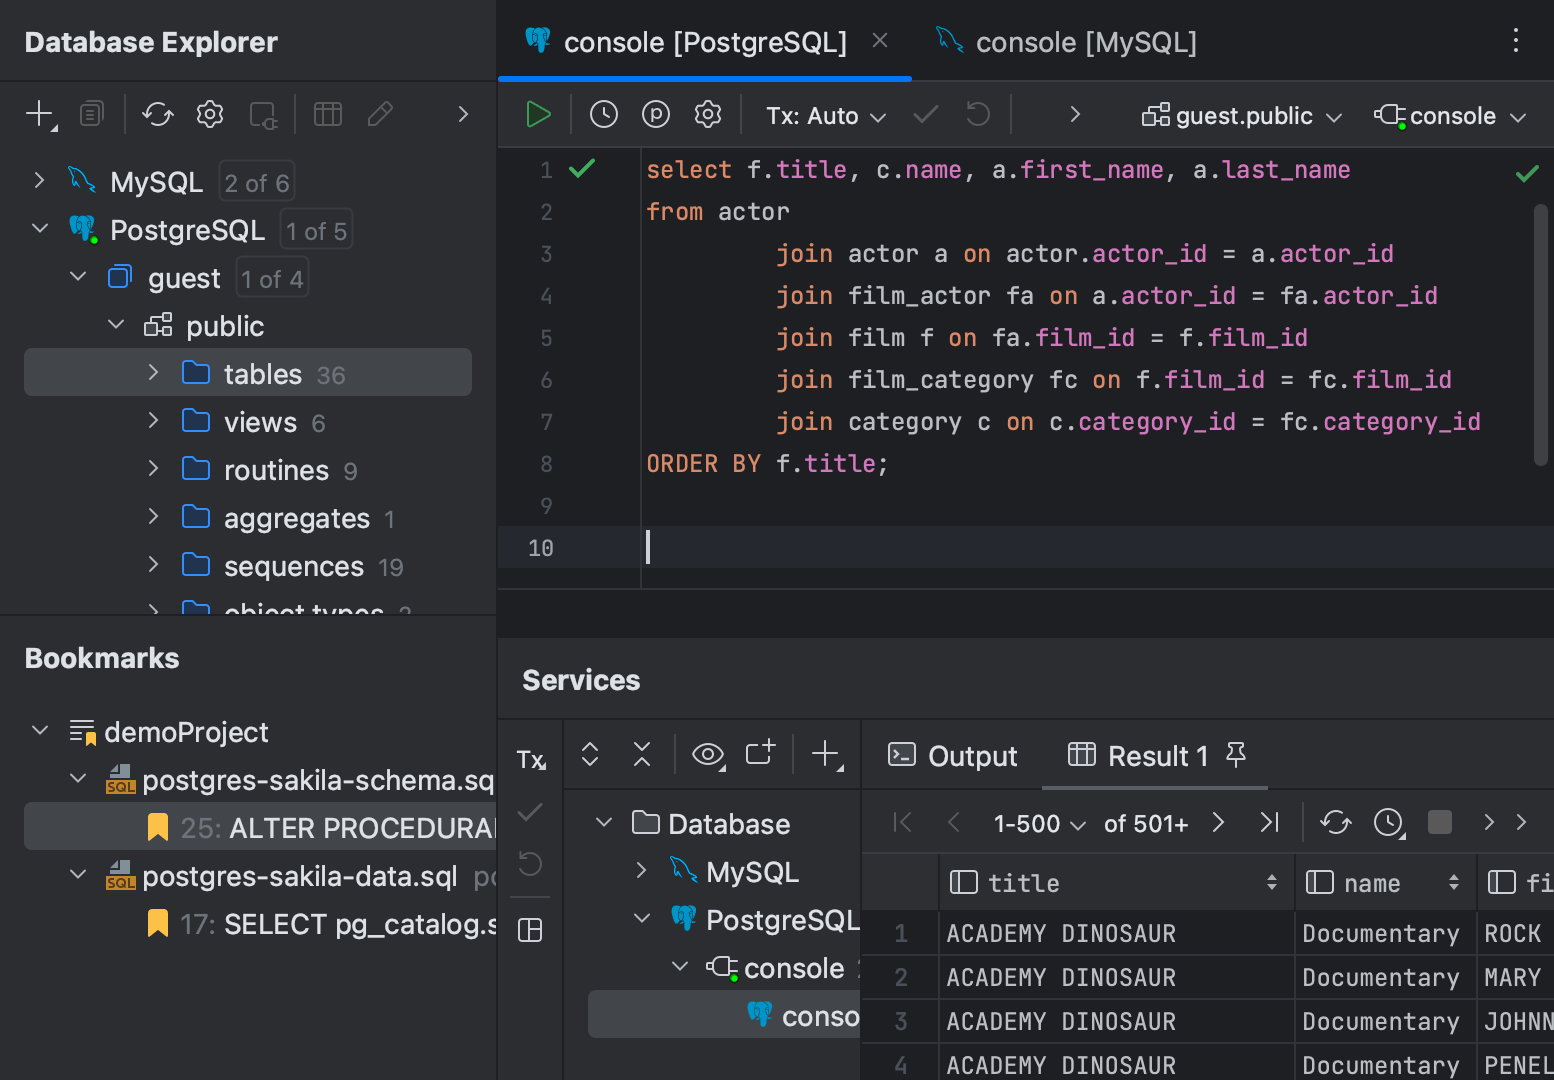Click the Explain Plan icon in editor toolbar

(655, 115)
